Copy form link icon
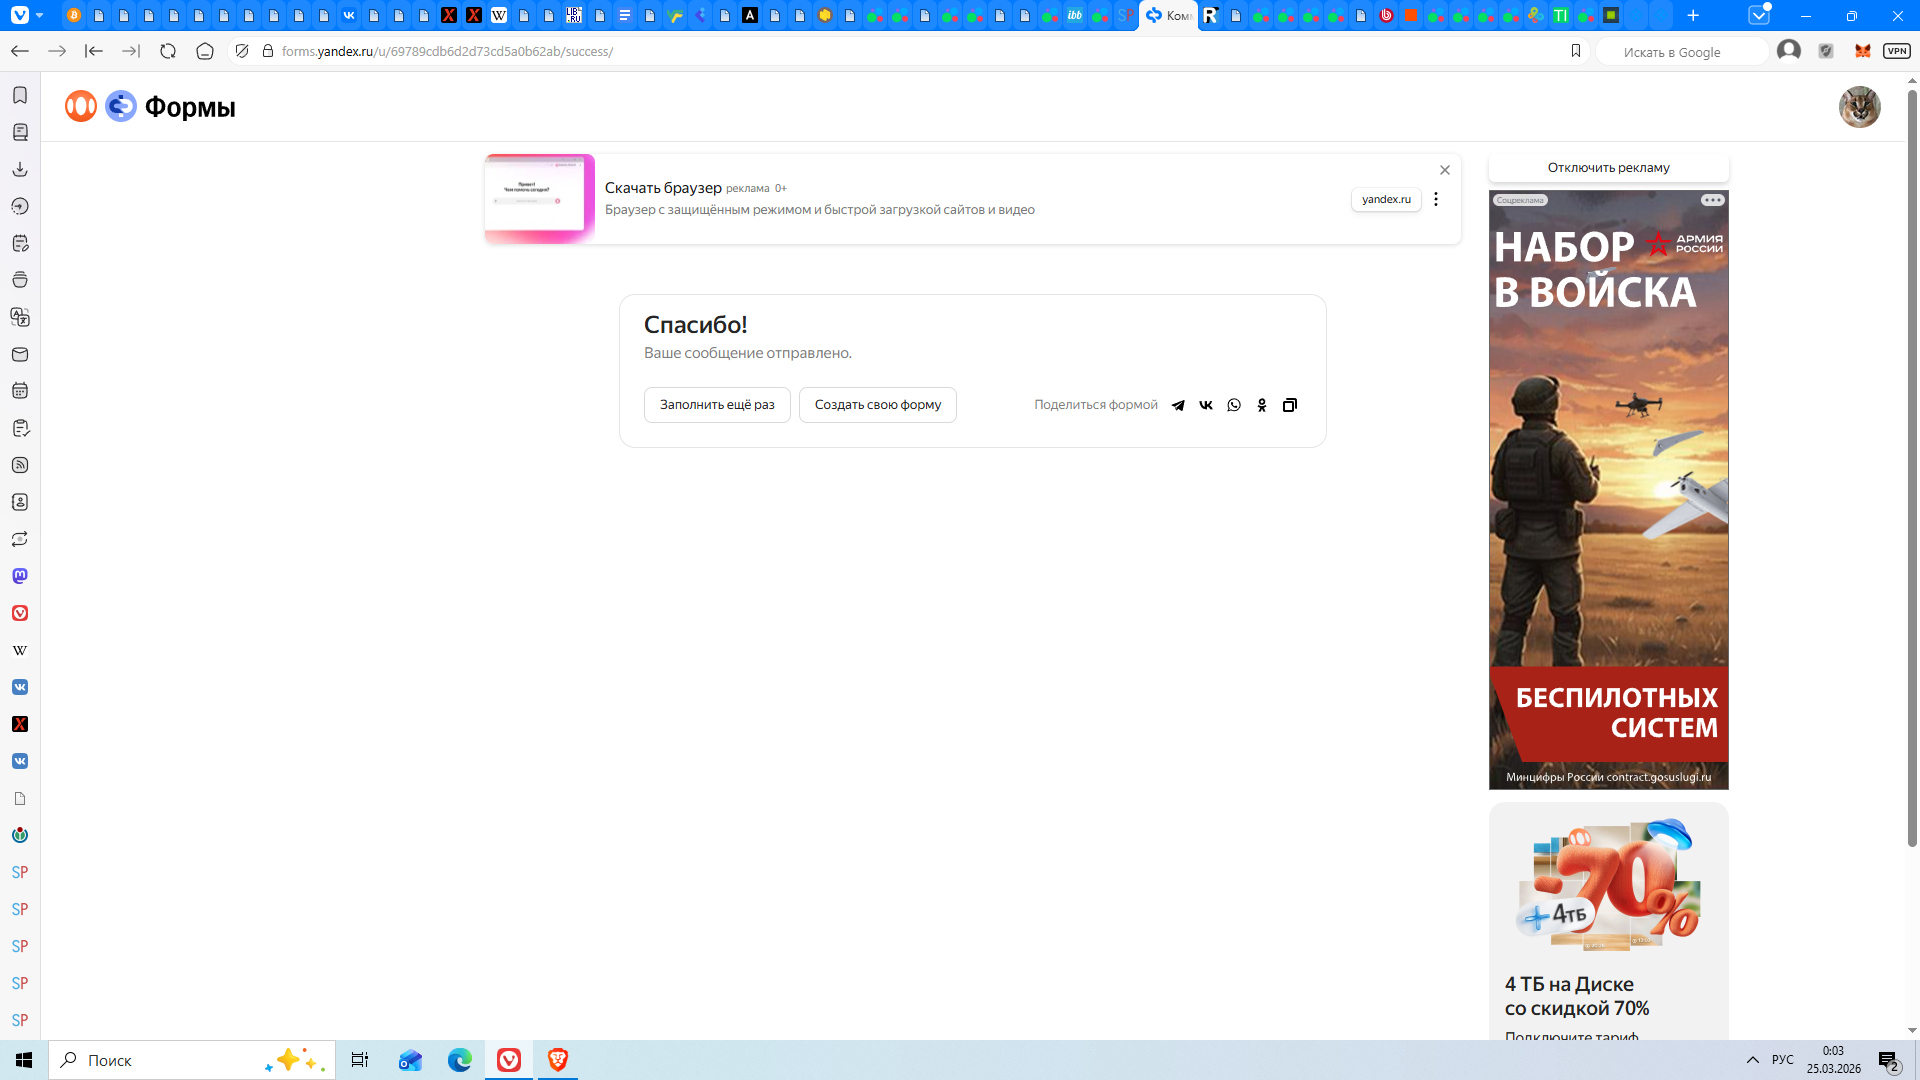Viewport: 1920px width, 1080px height. [1290, 405]
